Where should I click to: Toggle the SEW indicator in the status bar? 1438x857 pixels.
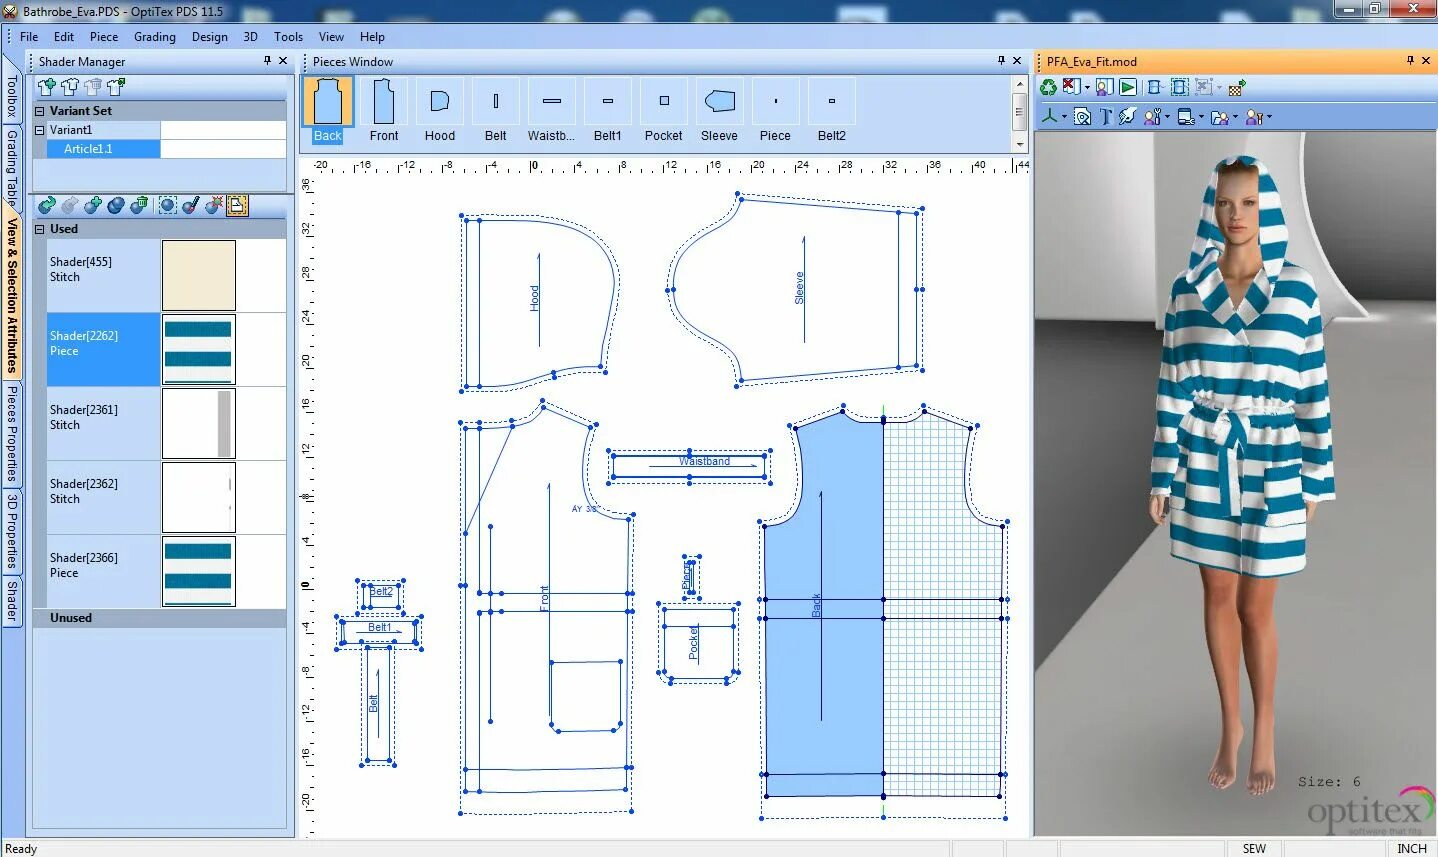click(1253, 847)
